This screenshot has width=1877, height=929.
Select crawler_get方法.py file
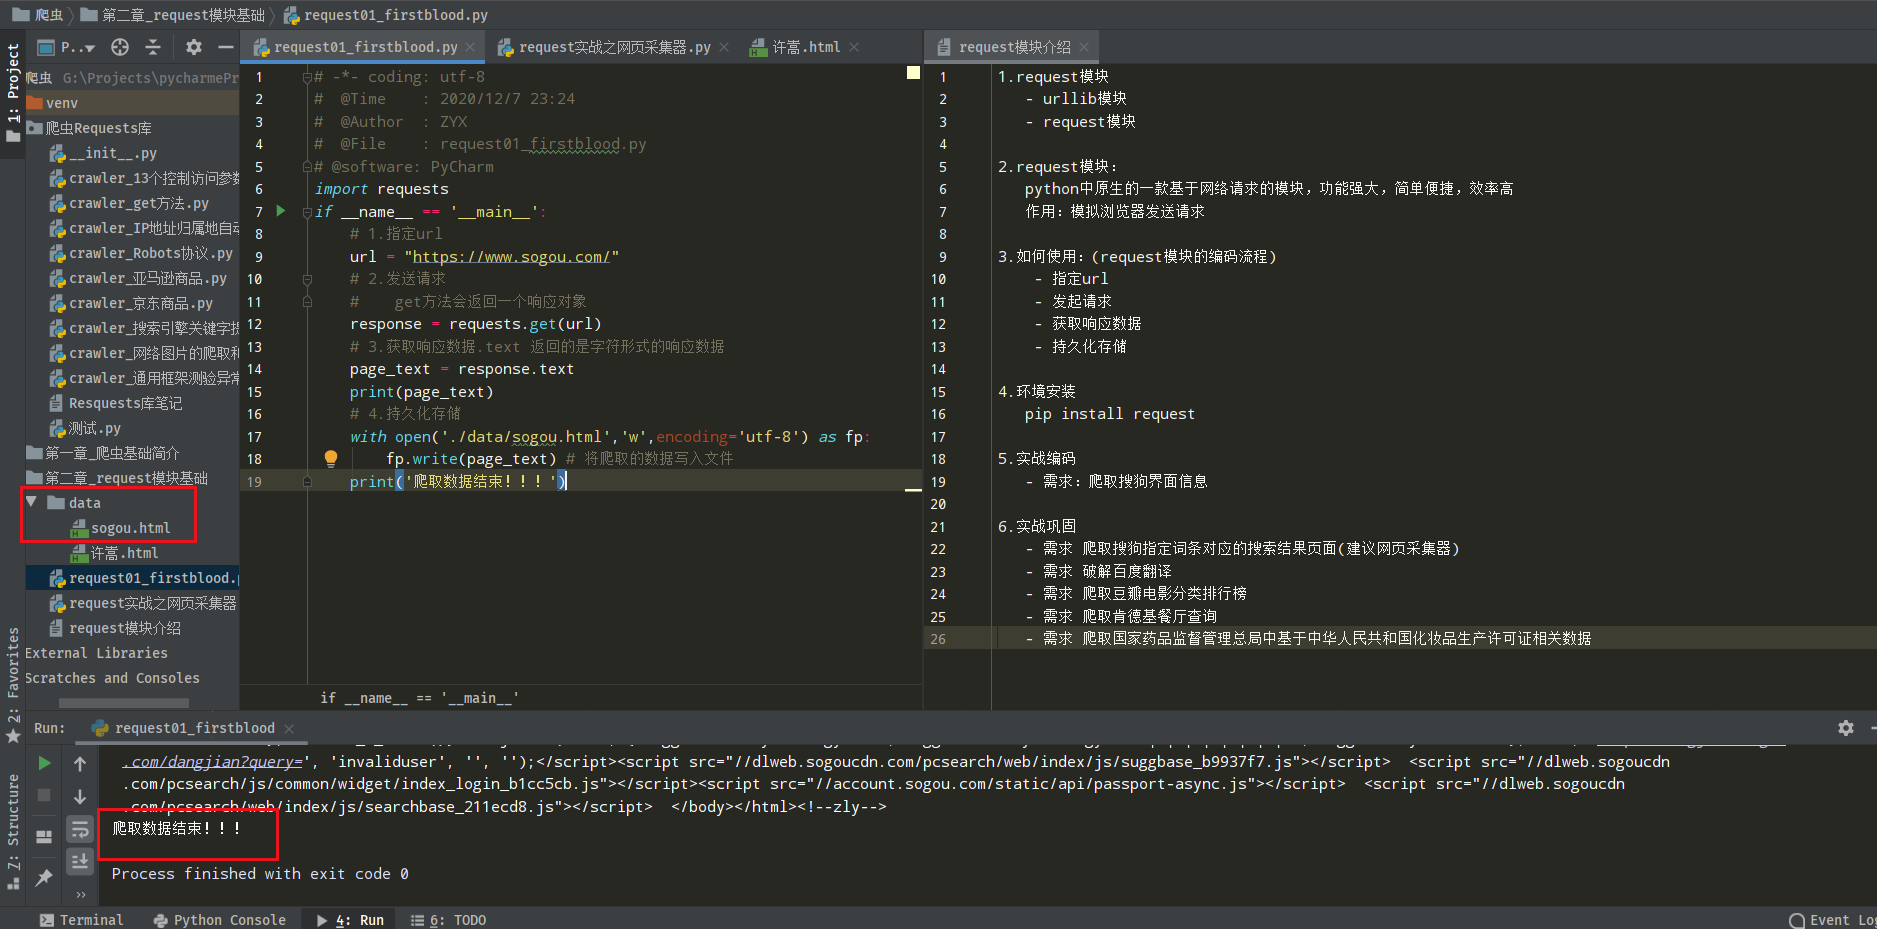[x=129, y=203]
